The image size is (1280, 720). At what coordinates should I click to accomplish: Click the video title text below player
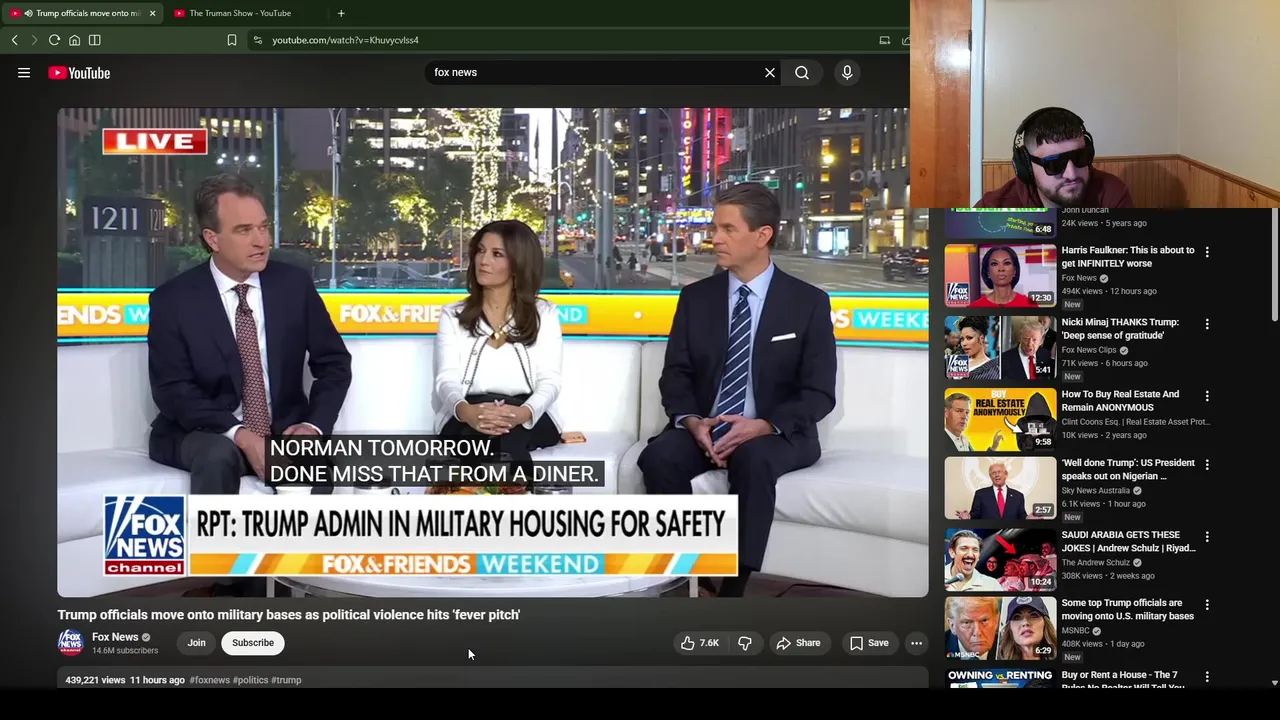click(x=289, y=615)
